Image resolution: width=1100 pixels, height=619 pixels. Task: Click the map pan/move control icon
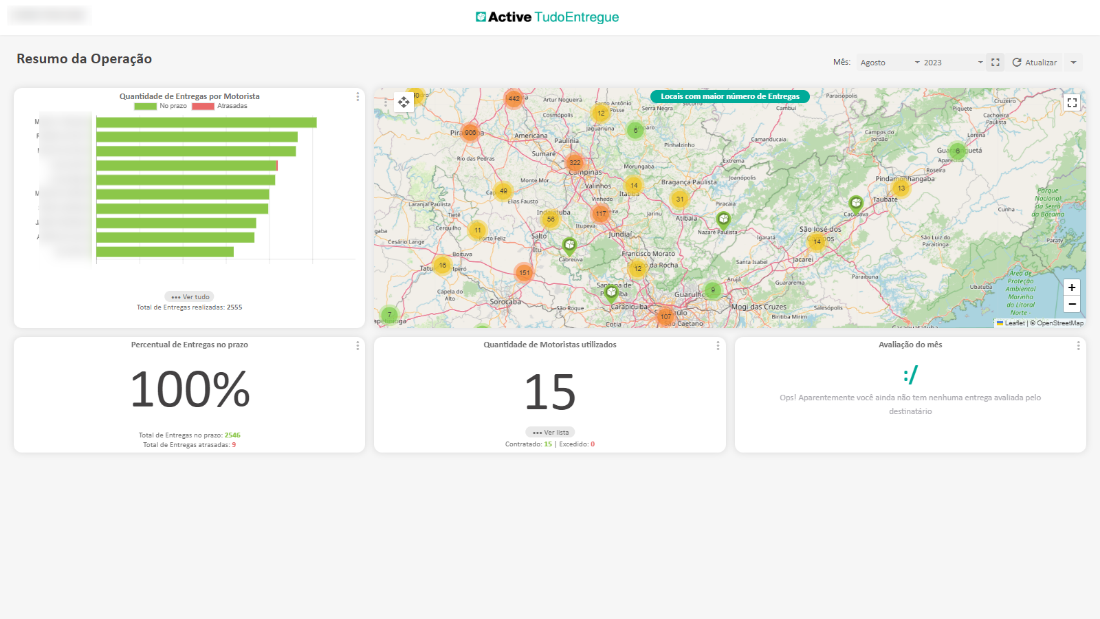(404, 102)
